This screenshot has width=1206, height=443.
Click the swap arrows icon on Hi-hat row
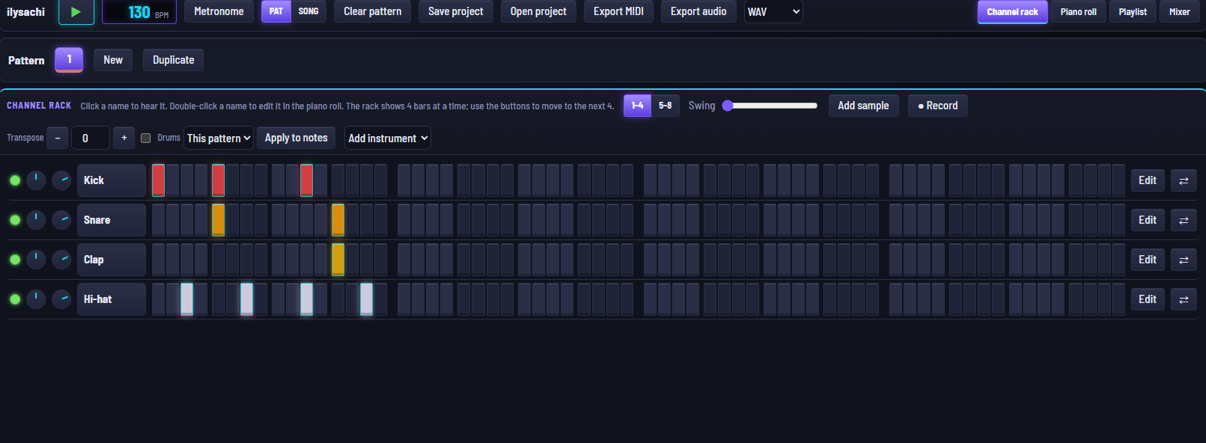coord(1183,299)
